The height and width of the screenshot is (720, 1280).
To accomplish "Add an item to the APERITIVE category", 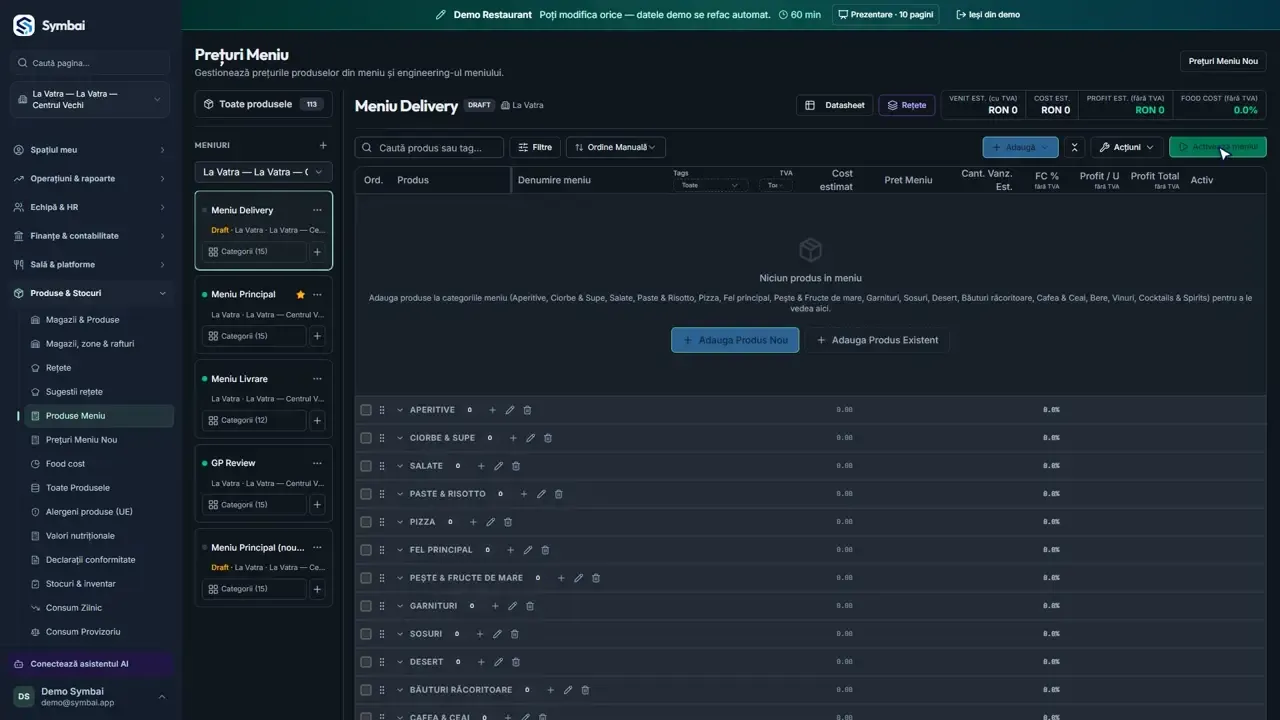I will pos(492,410).
